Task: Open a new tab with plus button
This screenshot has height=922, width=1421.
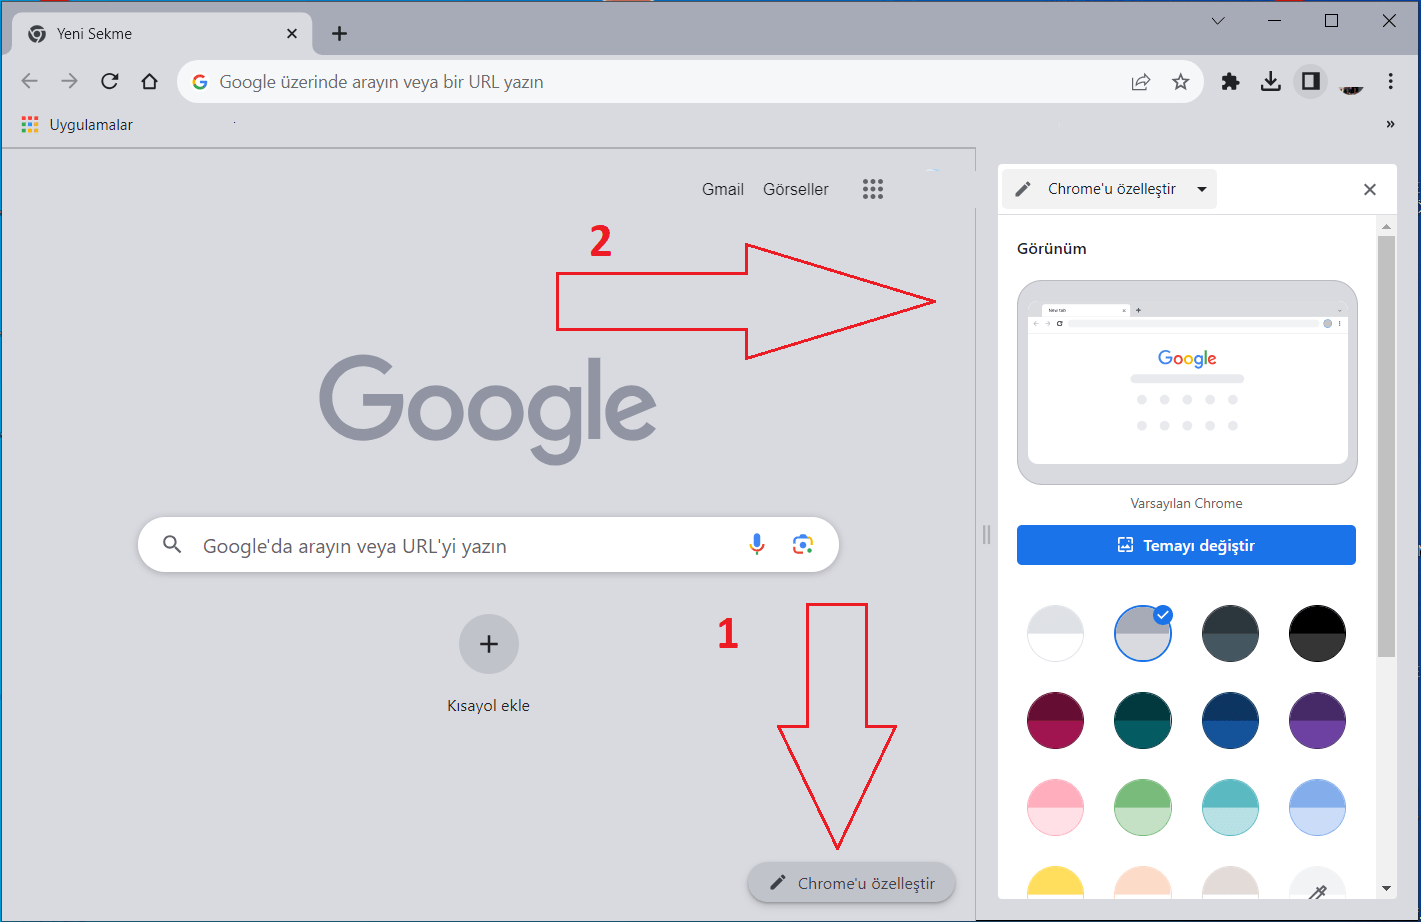Action: (x=340, y=34)
